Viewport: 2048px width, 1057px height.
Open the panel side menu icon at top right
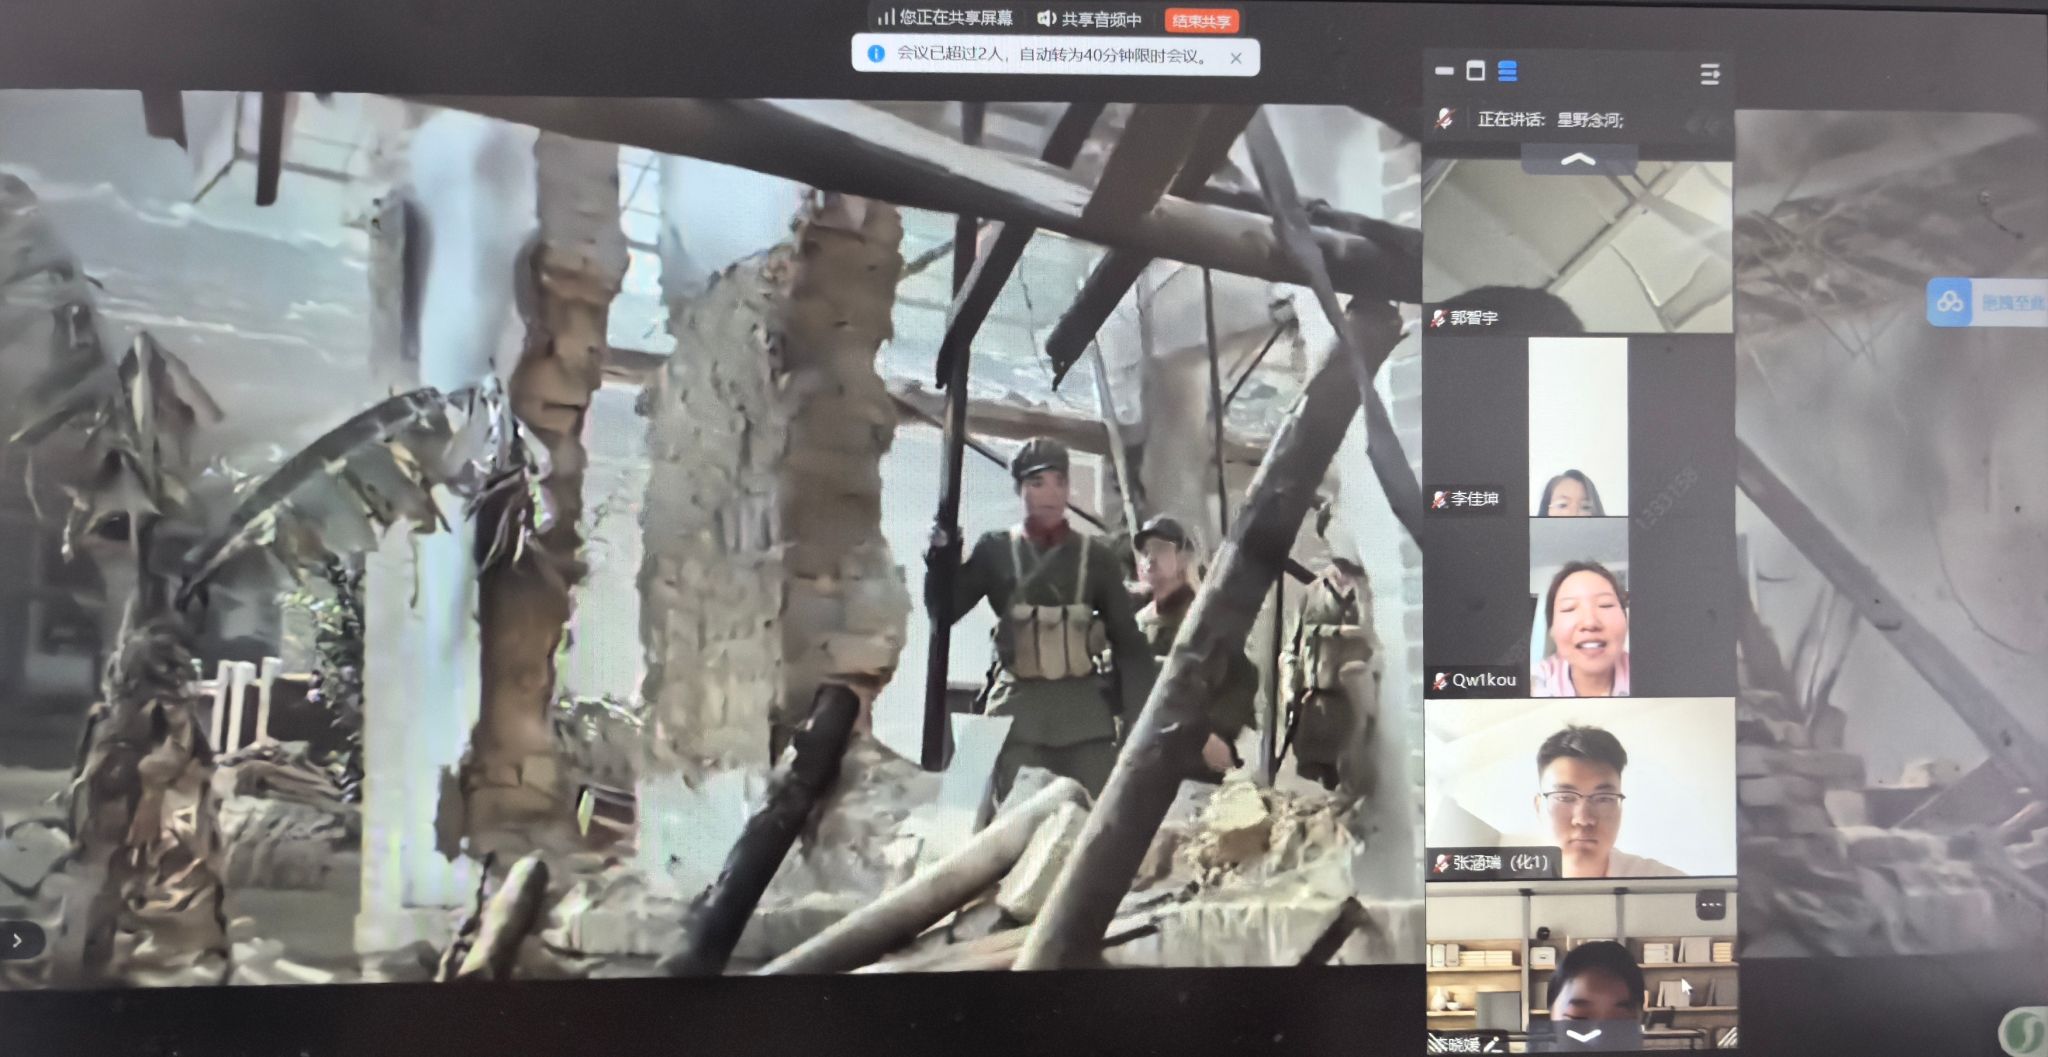point(1709,74)
